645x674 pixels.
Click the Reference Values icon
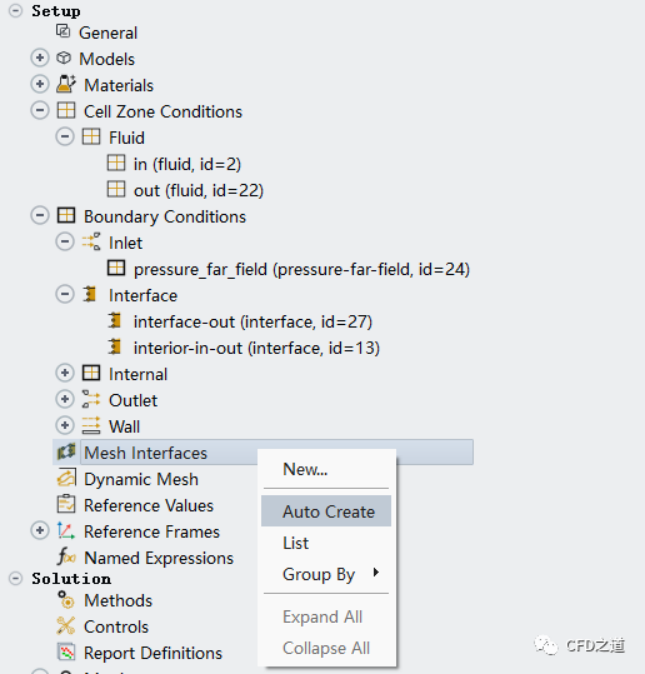66,505
